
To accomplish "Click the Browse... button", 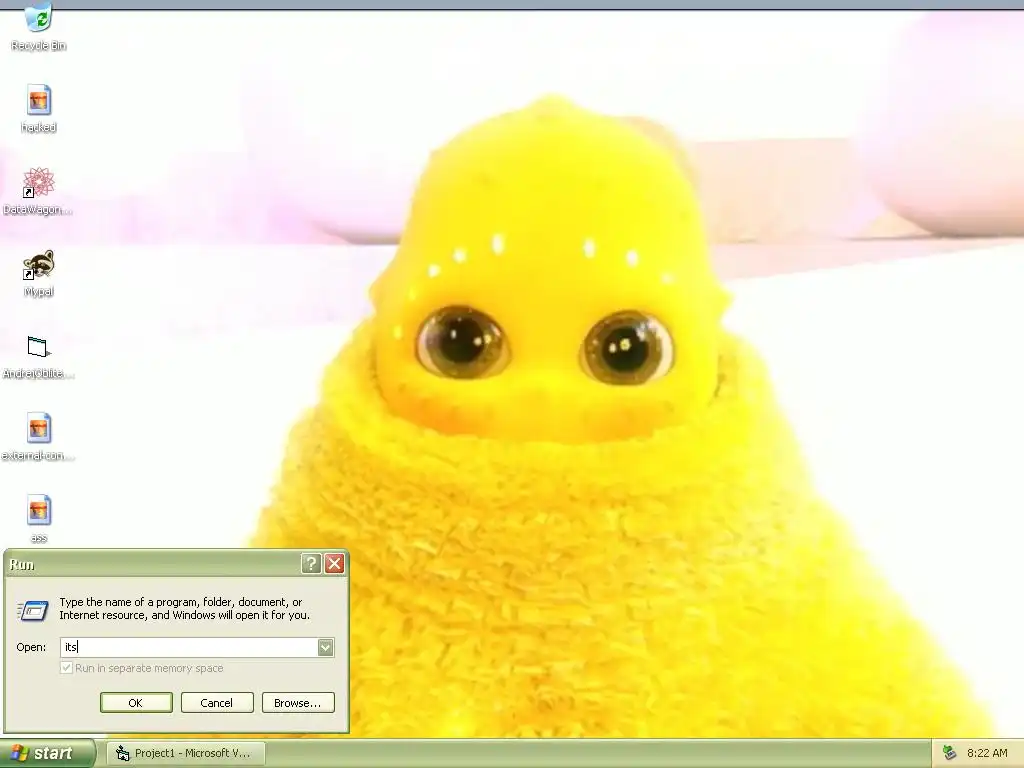I will click(298, 703).
